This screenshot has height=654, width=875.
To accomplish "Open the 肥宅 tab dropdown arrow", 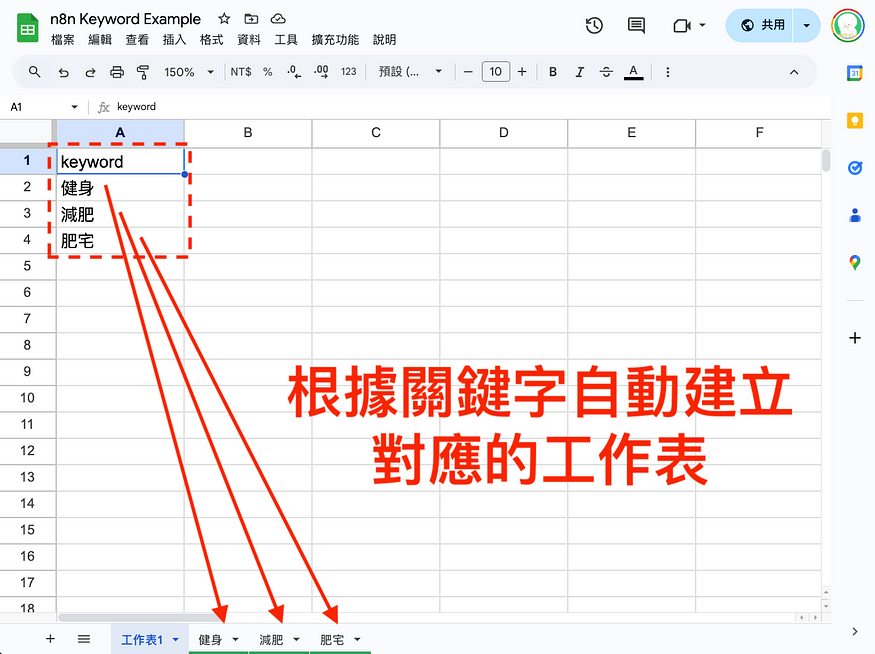I will coord(357,639).
